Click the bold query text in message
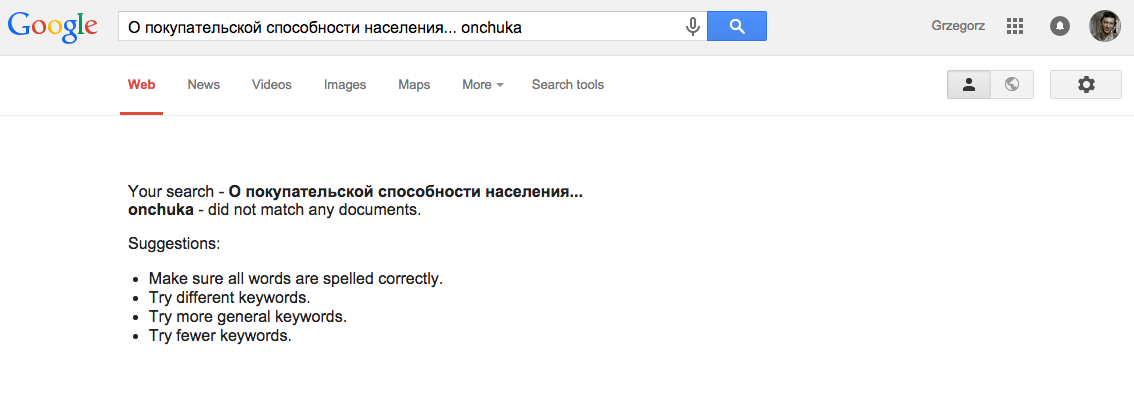1134x404 pixels. click(355, 202)
